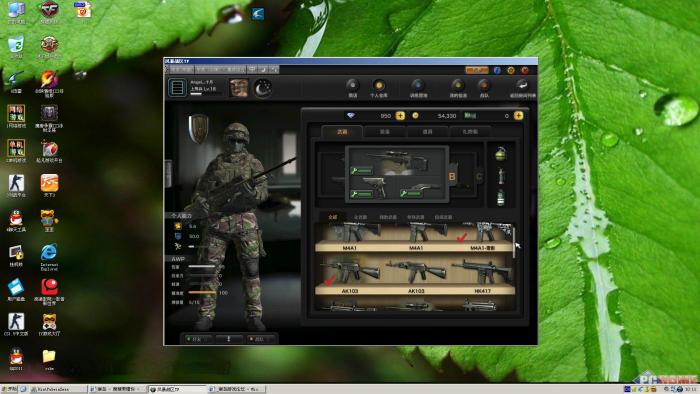The height and width of the screenshot is (394, 700).
Task: Click the blue Facebook icon in the top bar
Action: 497,70
